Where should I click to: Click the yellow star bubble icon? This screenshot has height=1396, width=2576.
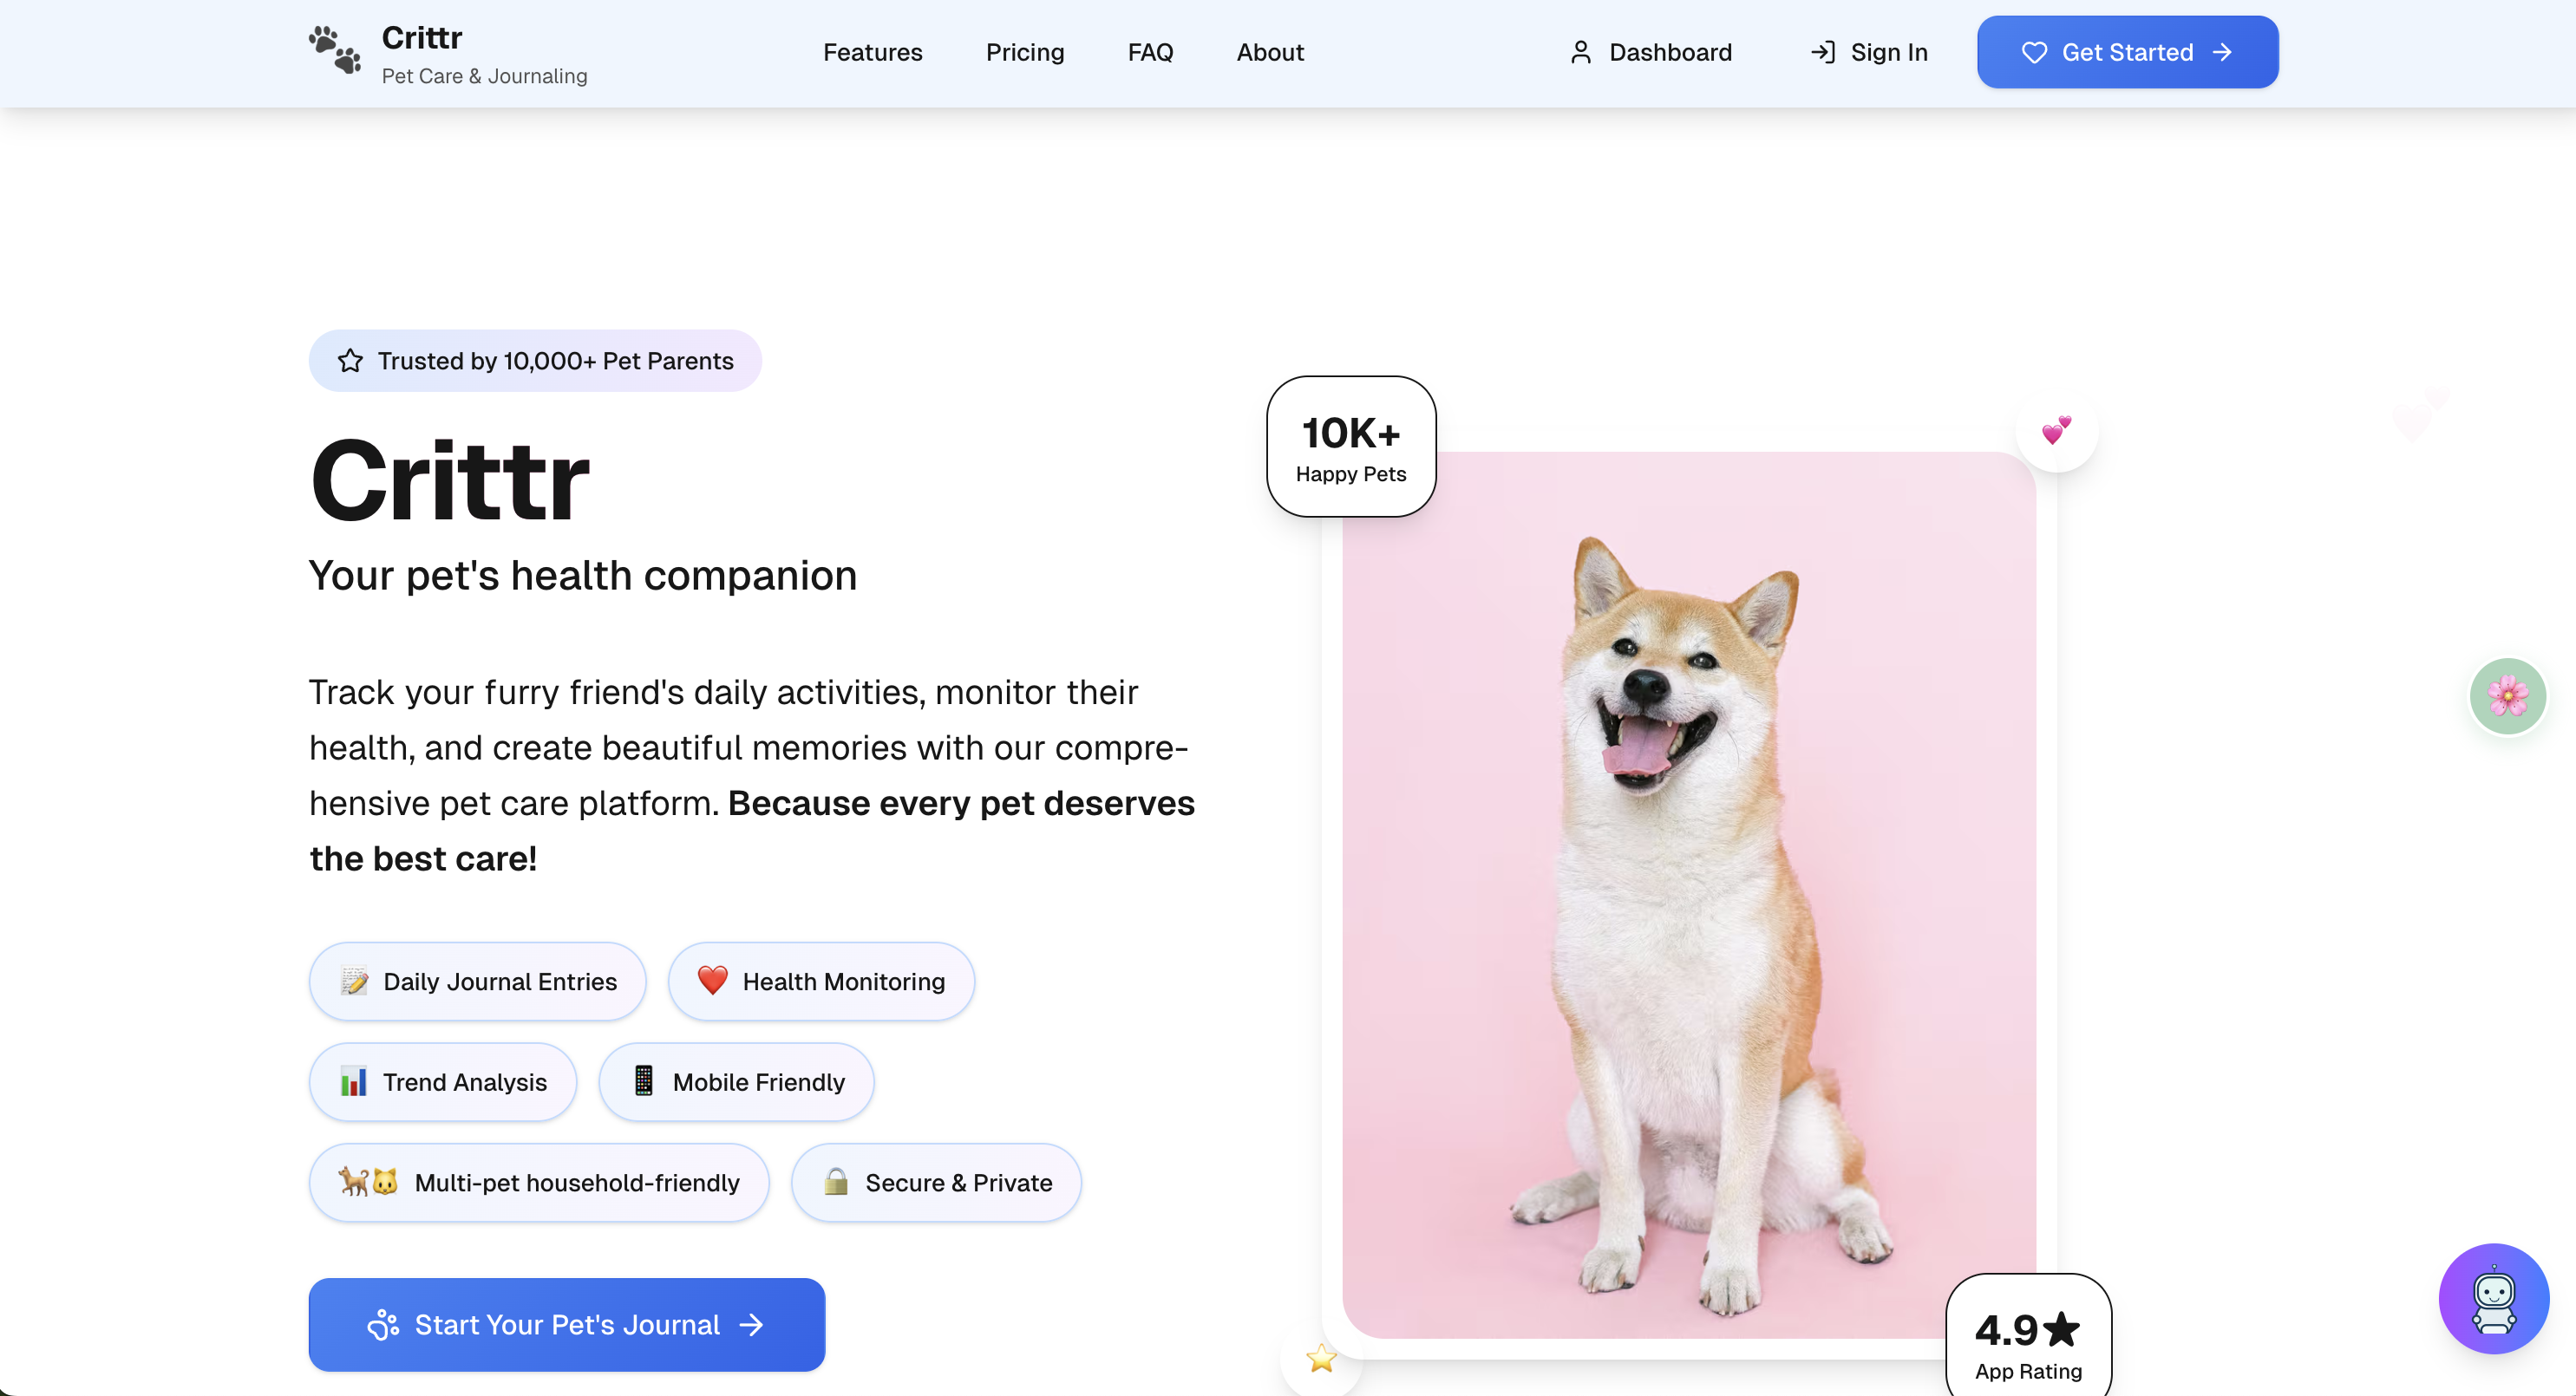1321,1359
